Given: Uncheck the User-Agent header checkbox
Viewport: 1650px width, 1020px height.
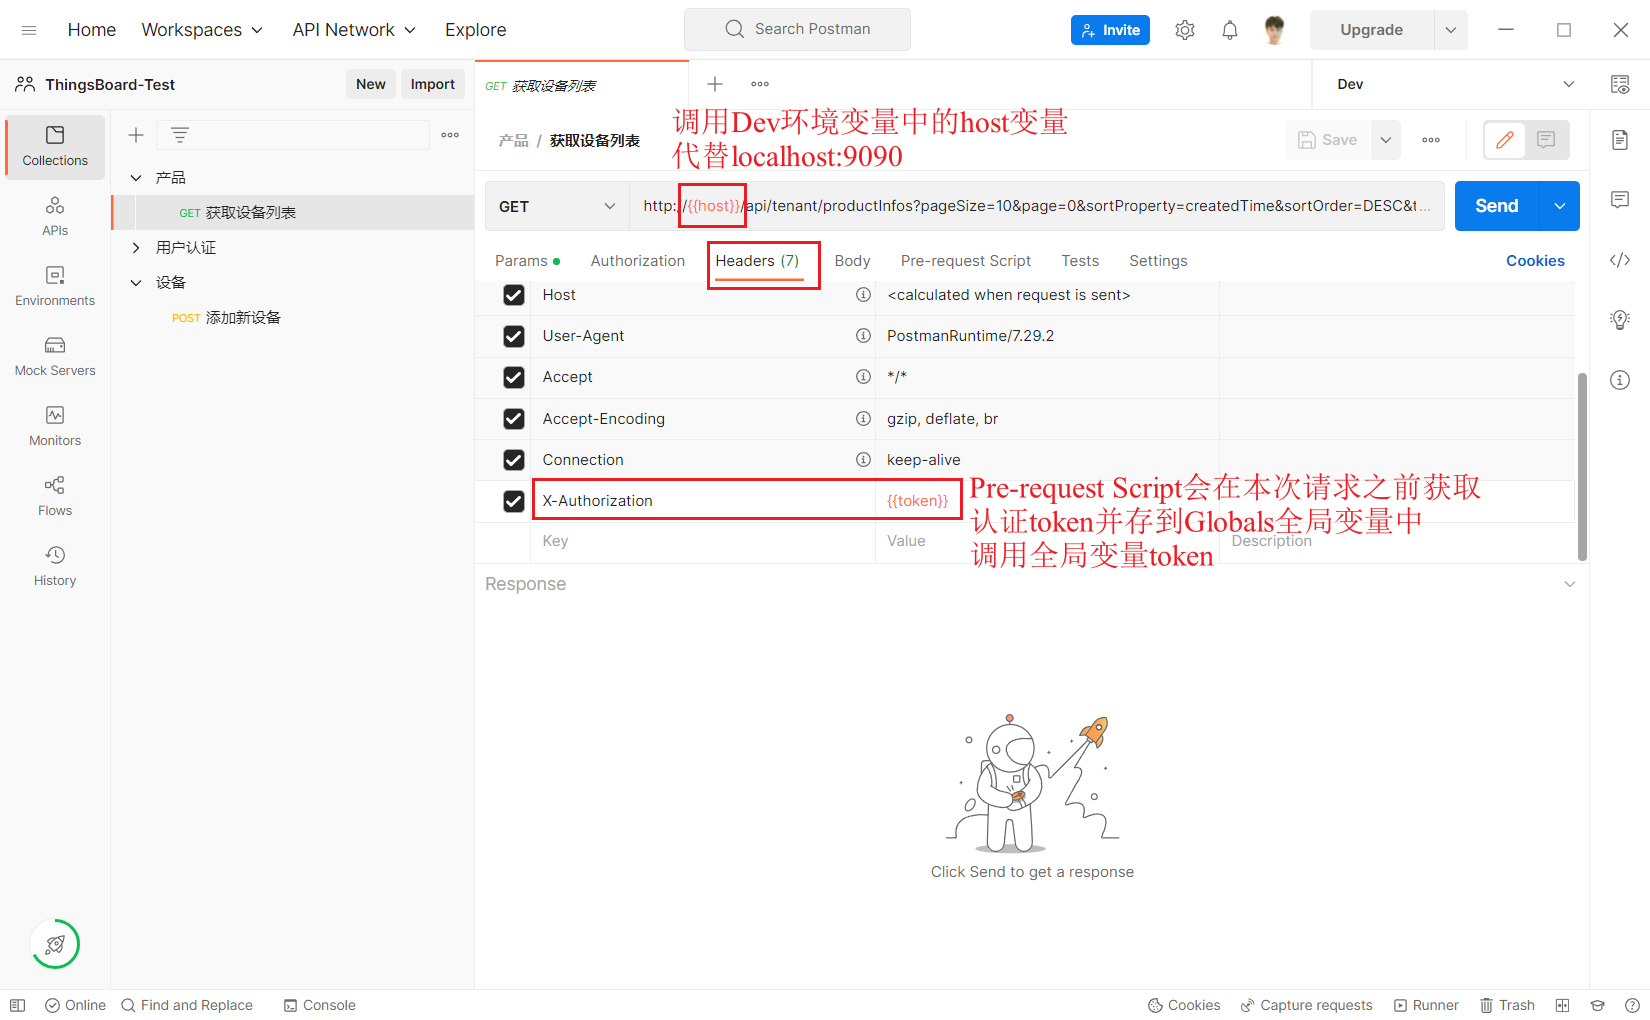Looking at the screenshot, I should [514, 336].
